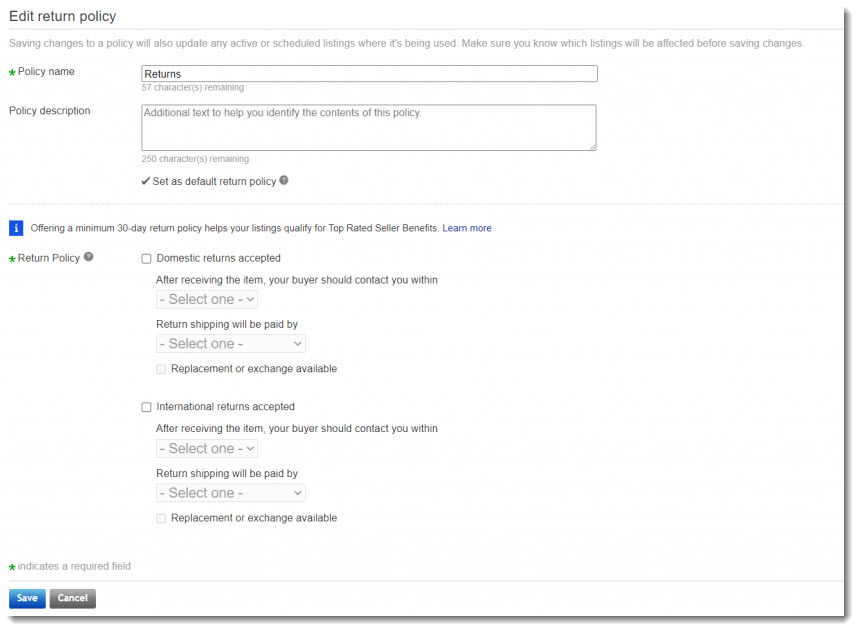Open international buyer contact timeframe dropdown
This screenshot has width=859, height=631.
[206, 448]
